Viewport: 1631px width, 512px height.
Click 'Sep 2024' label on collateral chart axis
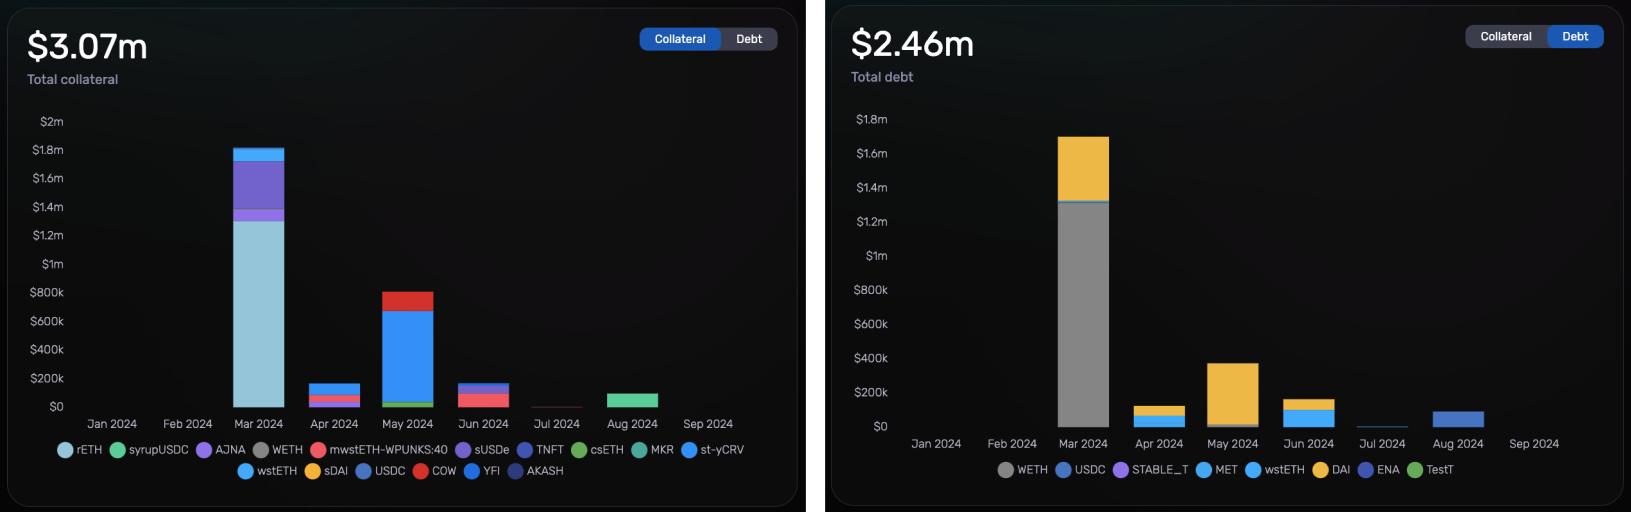click(708, 424)
